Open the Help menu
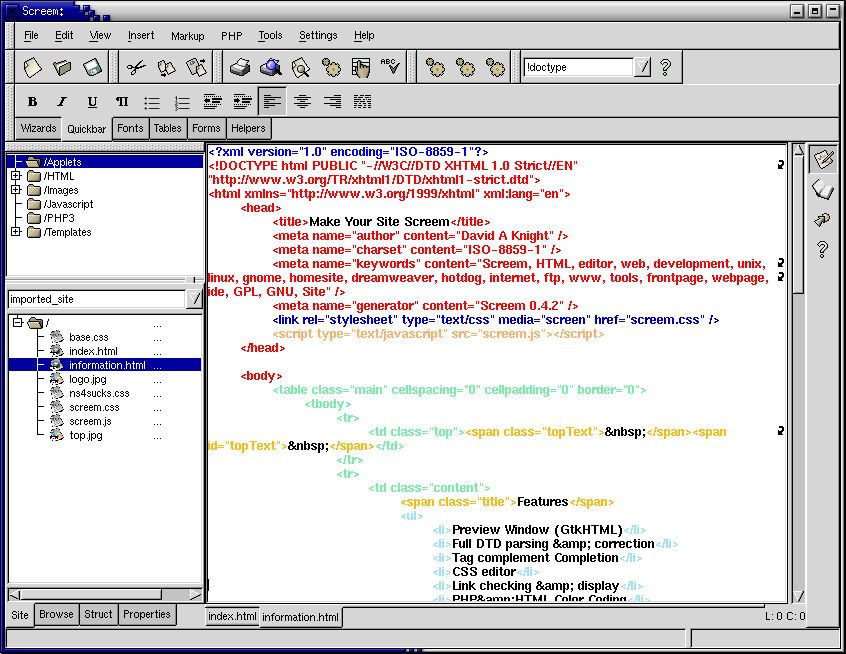The width and height of the screenshot is (846, 654). (364, 36)
